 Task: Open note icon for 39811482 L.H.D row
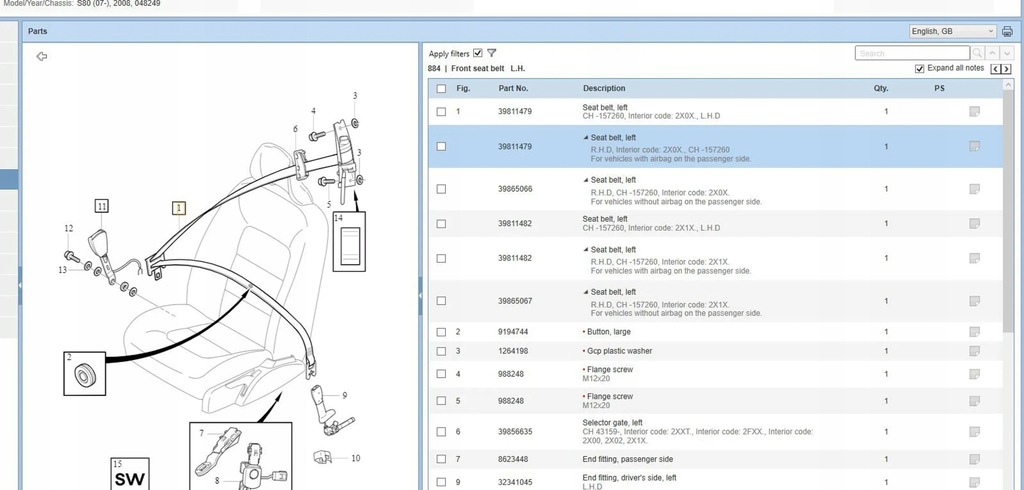(974, 223)
